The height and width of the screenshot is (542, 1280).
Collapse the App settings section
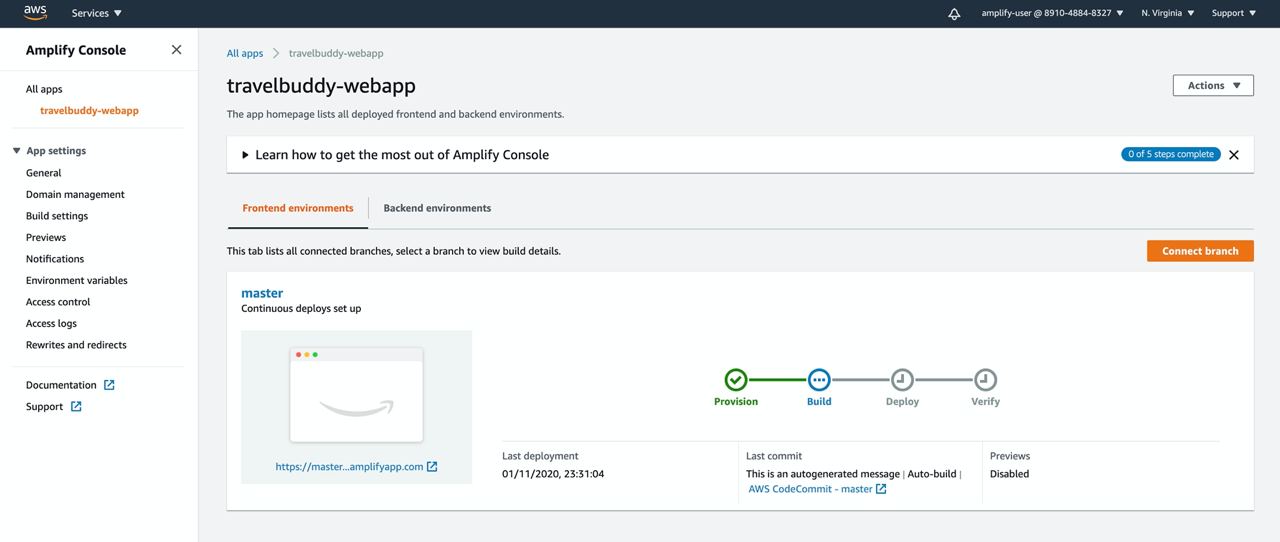point(17,151)
